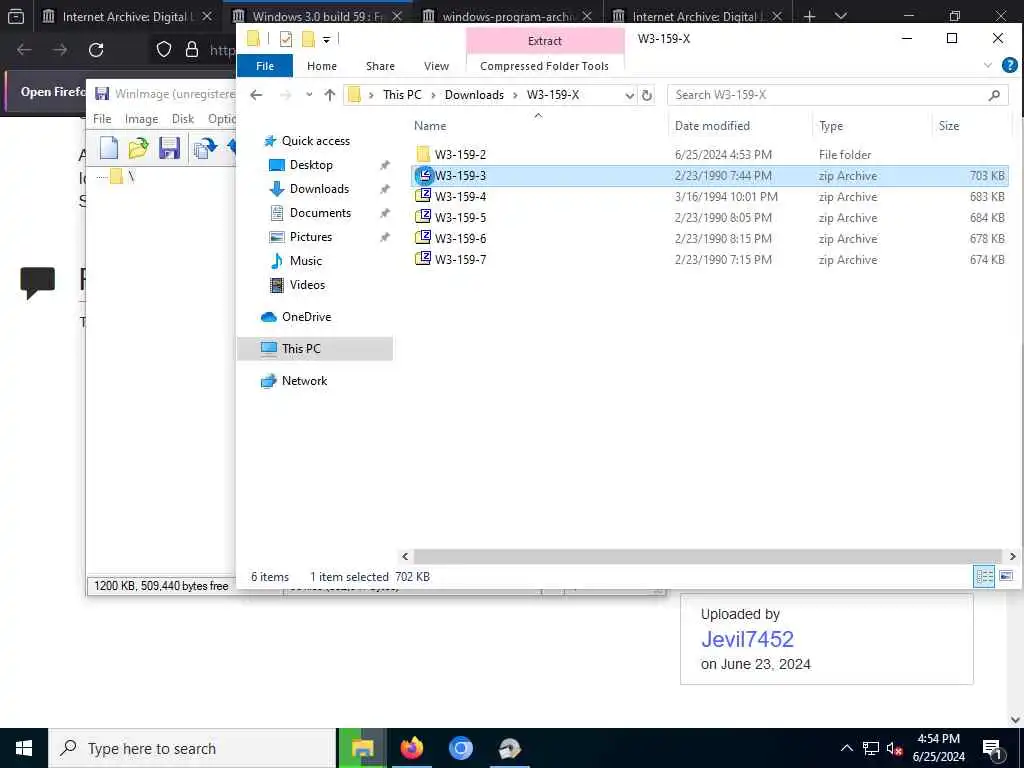Go back in File Explorer
This screenshot has height=768, width=1024.
pos(256,95)
